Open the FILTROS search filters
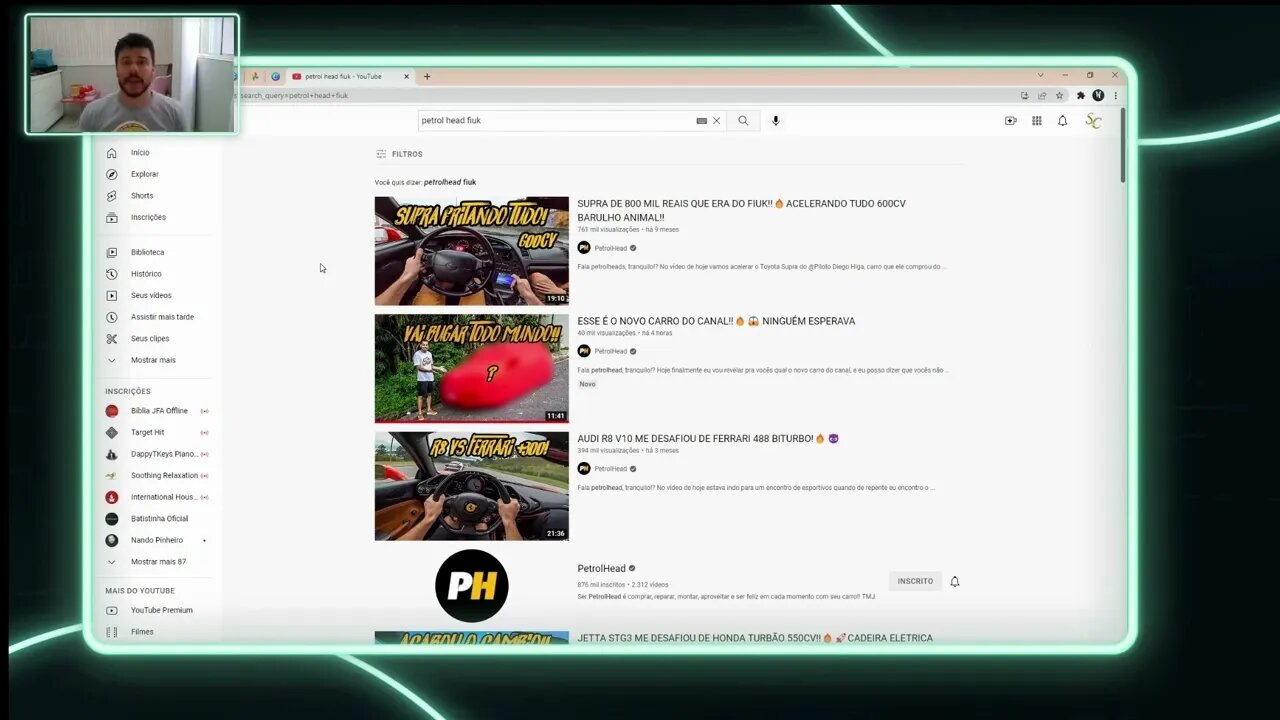 (399, 154)
